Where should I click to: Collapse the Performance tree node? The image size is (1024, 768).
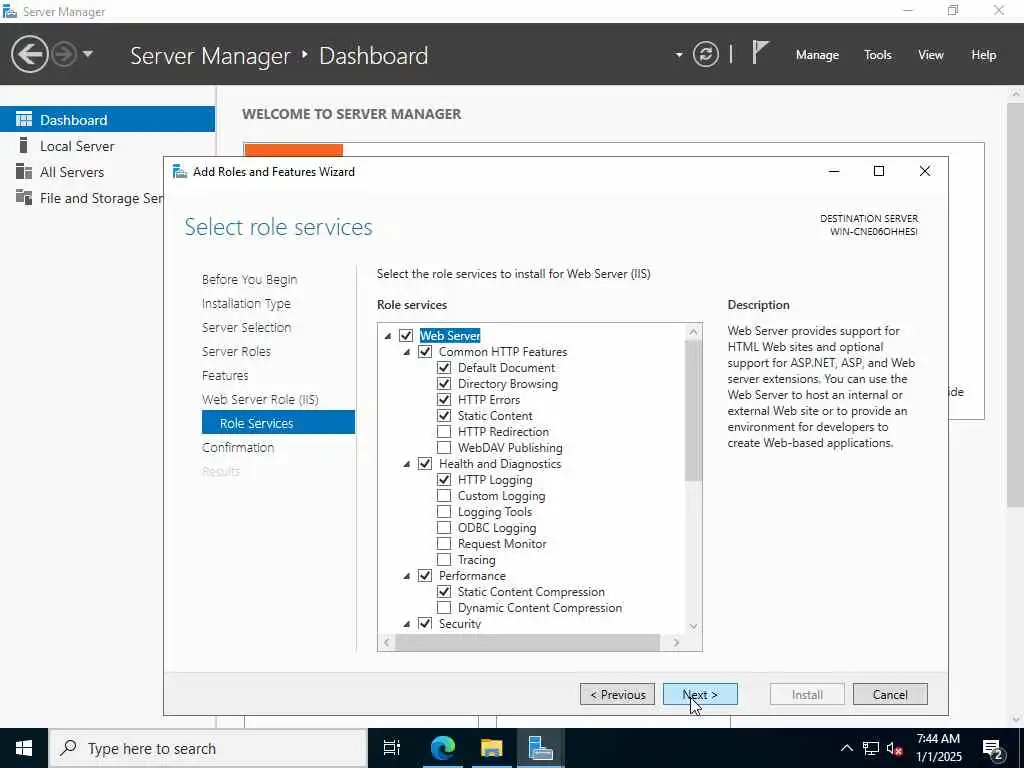point(407,576)
